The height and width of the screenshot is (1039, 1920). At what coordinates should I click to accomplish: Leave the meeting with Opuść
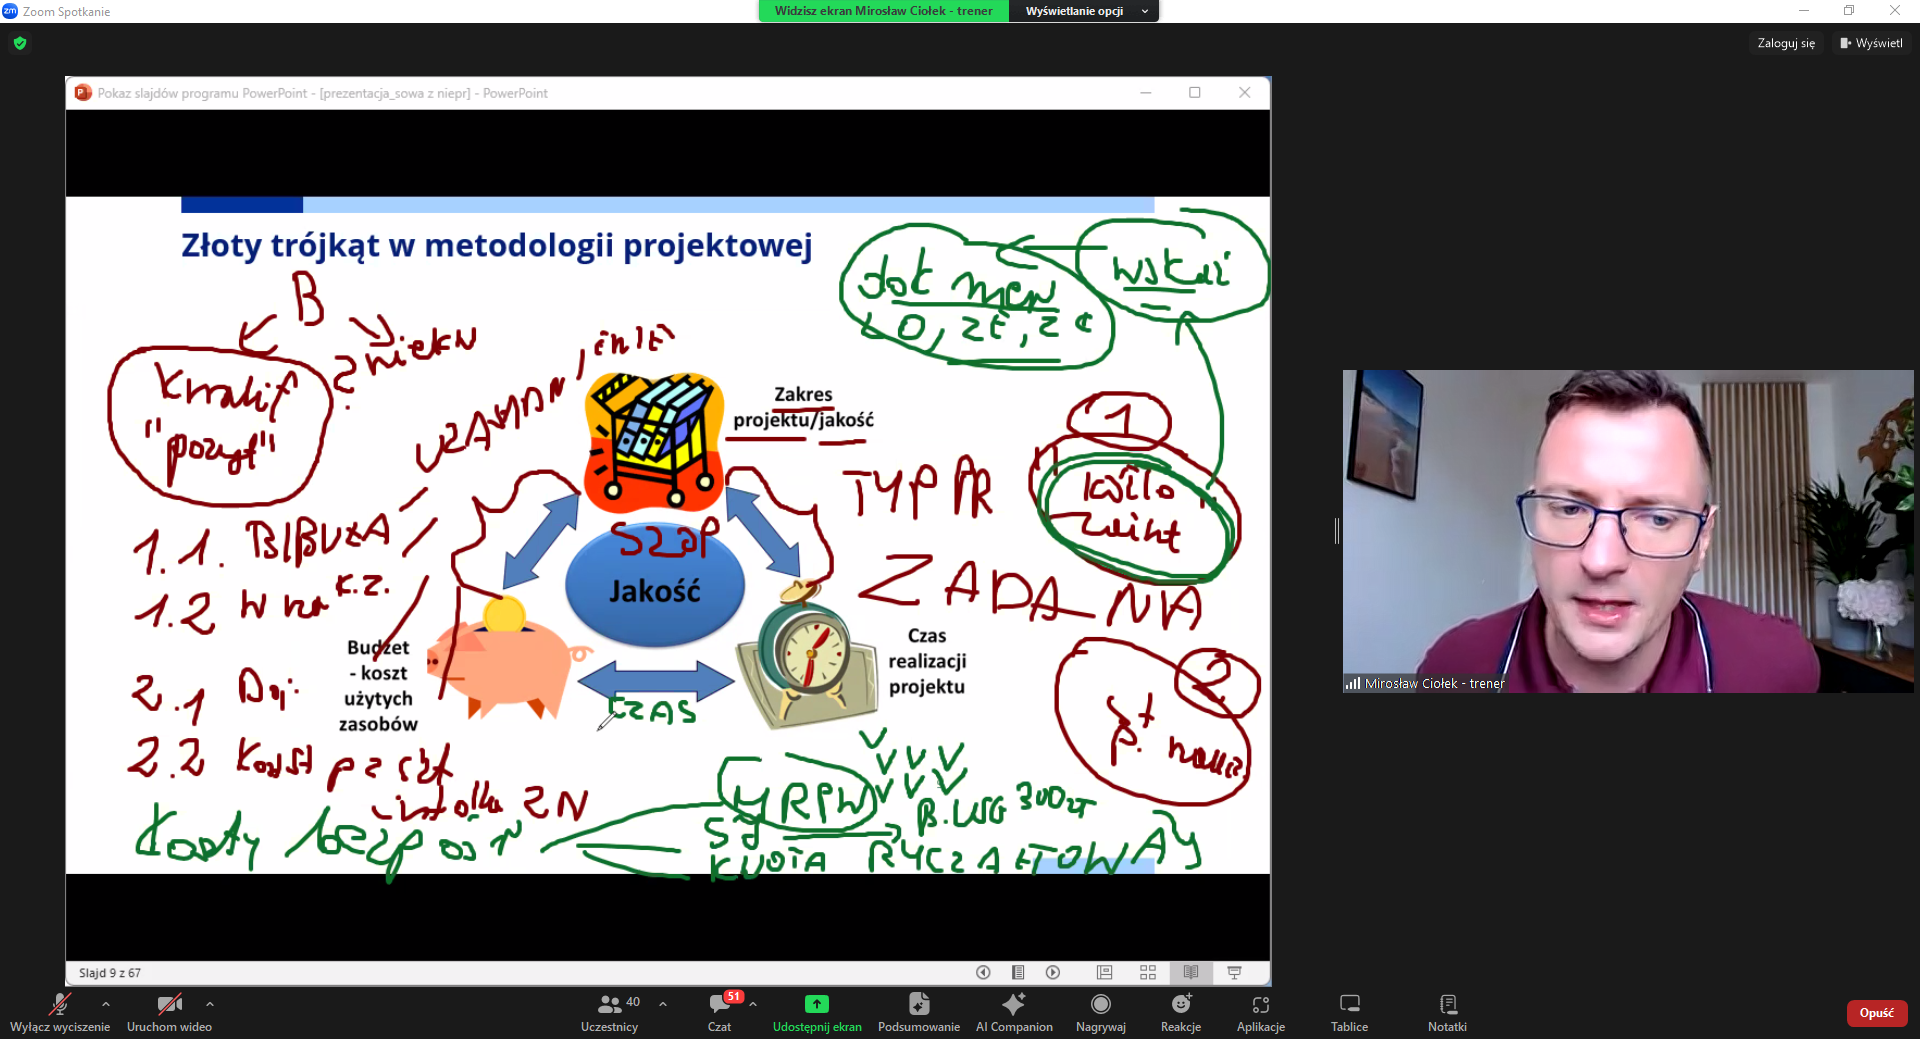(1876, 1013)
